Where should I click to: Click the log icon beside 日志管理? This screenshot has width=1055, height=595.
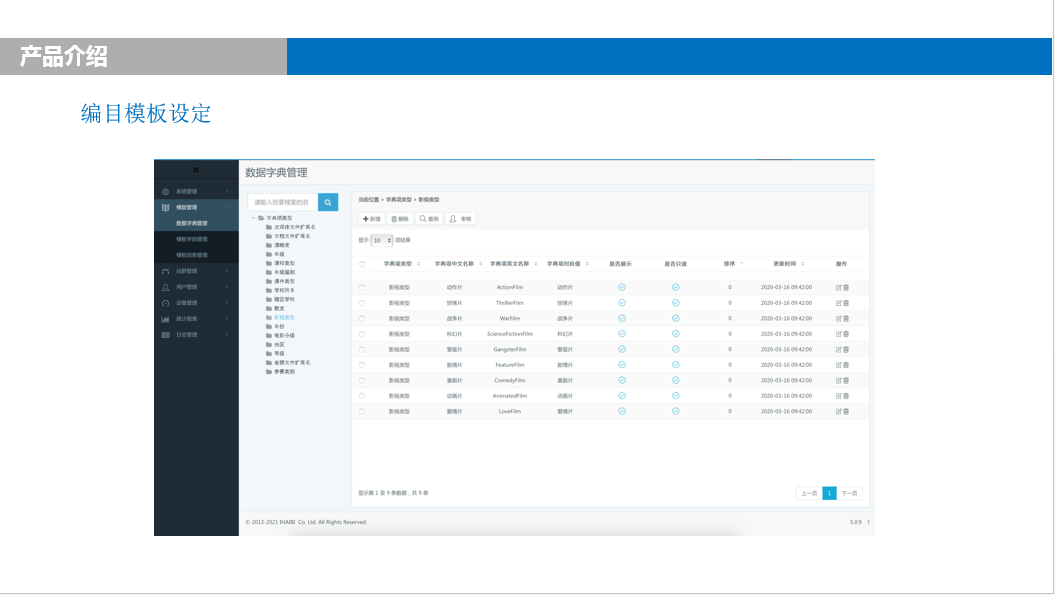click(166, 335)
